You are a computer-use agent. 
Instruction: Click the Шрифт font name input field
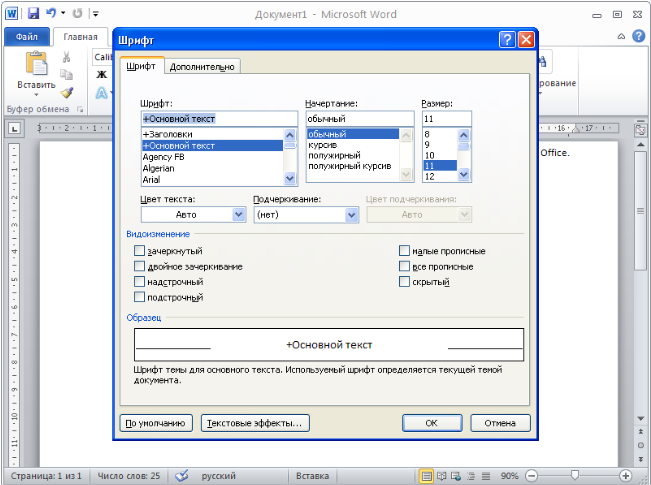point(219,119)
